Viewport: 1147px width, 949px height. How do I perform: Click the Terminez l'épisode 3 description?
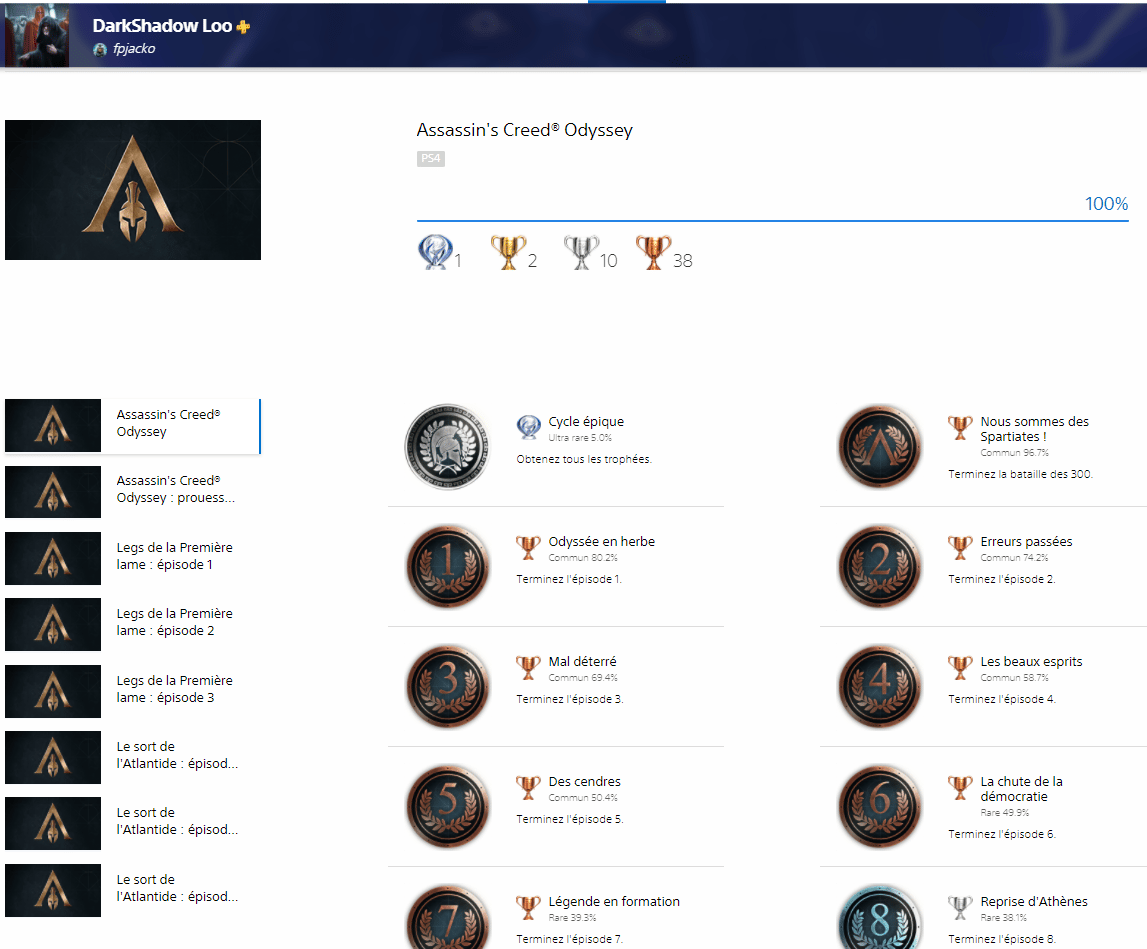pos(570,699)
